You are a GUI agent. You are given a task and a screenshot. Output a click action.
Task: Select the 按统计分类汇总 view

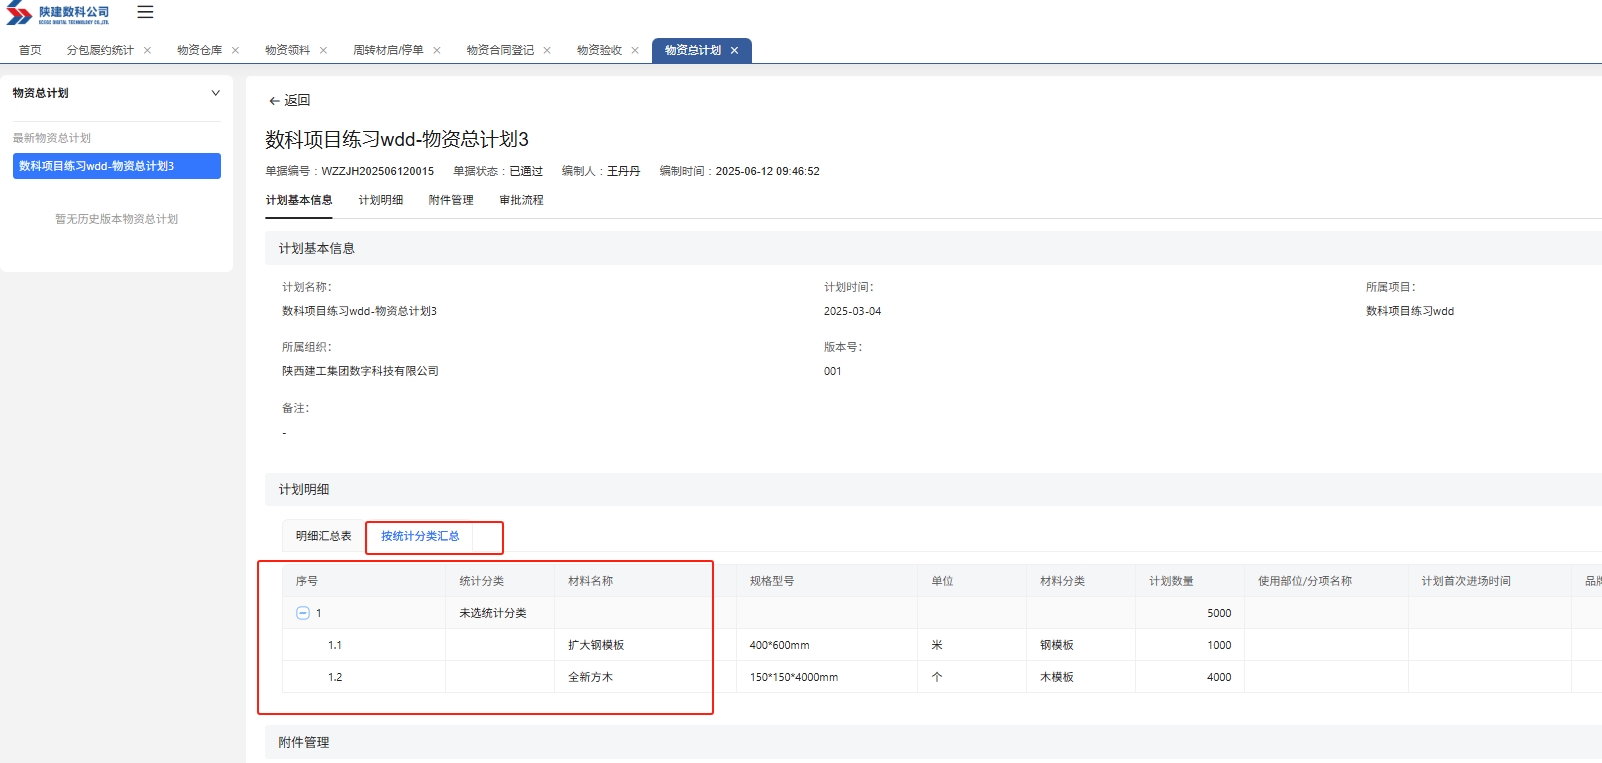coord(420,536)
